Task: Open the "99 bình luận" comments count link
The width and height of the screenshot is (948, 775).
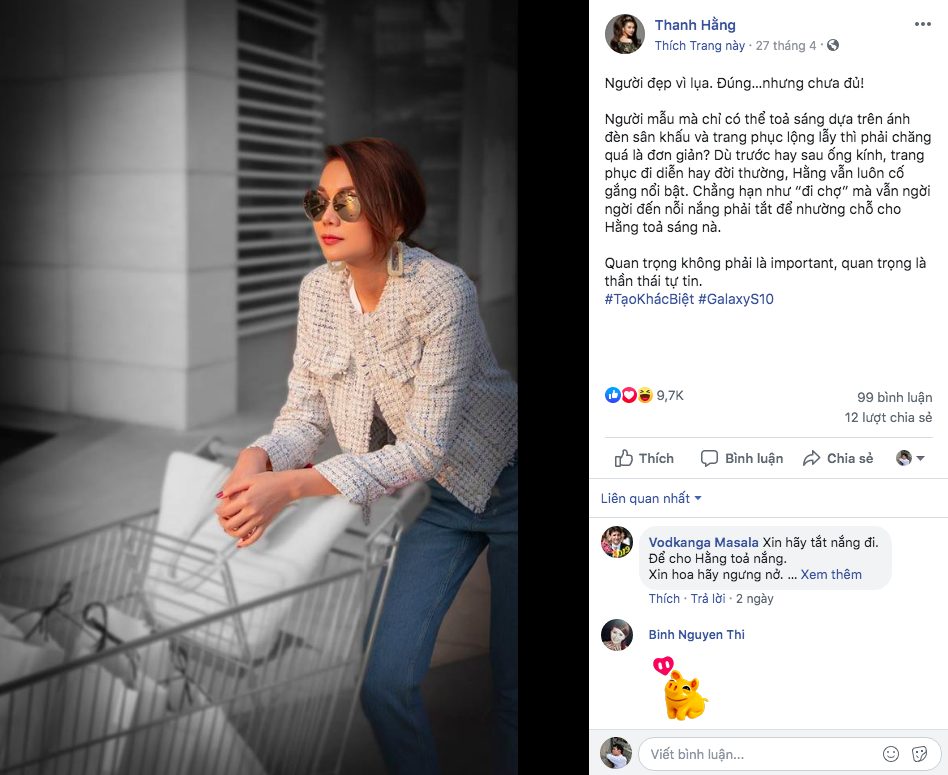Action: [x=895, y=396]
